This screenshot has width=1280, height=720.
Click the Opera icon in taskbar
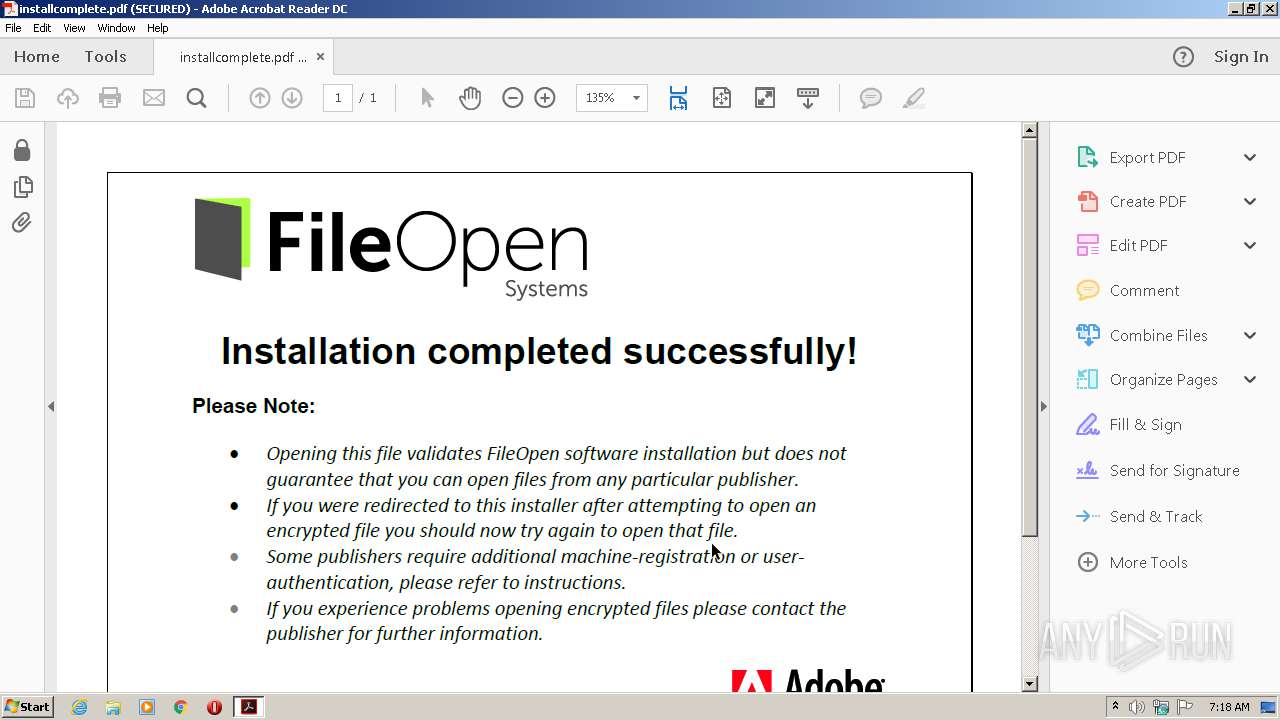point(214,707)
